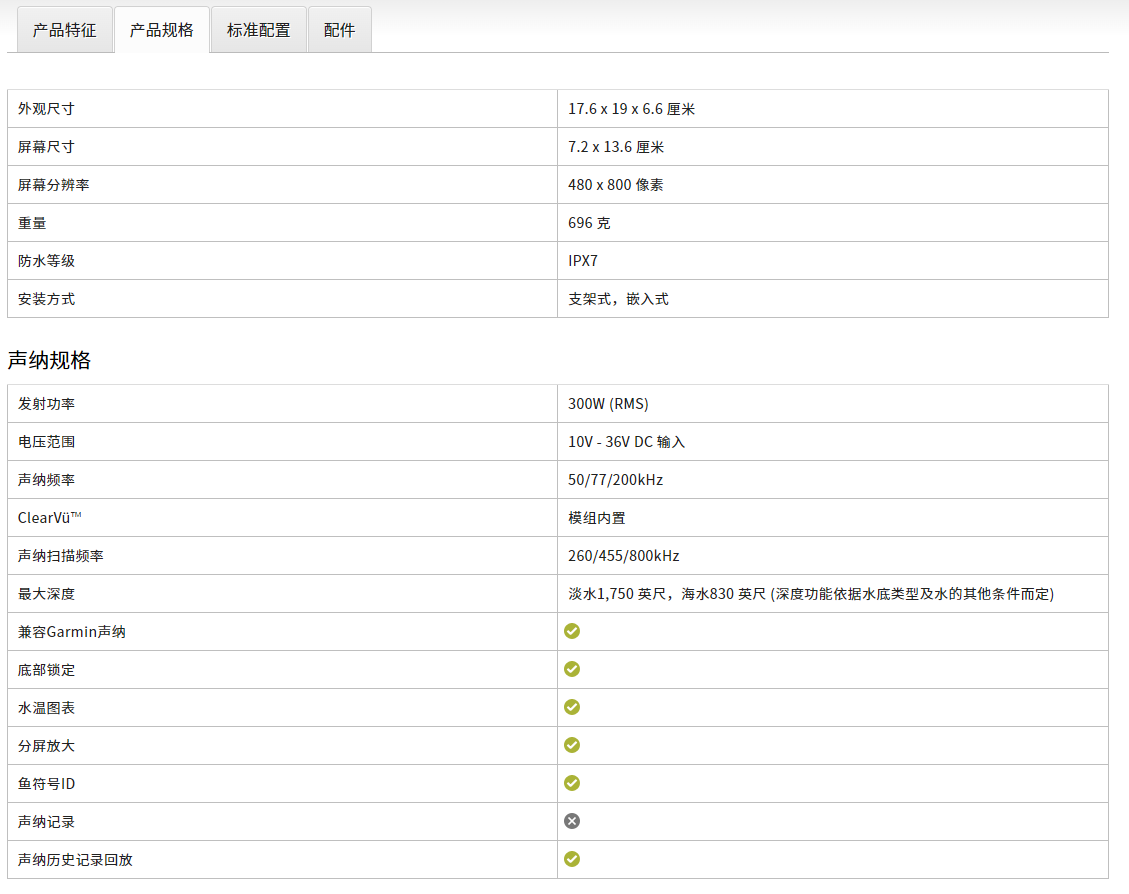Click the gray X icon for 声纳记录
Viewport: 1129px width, 894px height.
tap(572, 821)
